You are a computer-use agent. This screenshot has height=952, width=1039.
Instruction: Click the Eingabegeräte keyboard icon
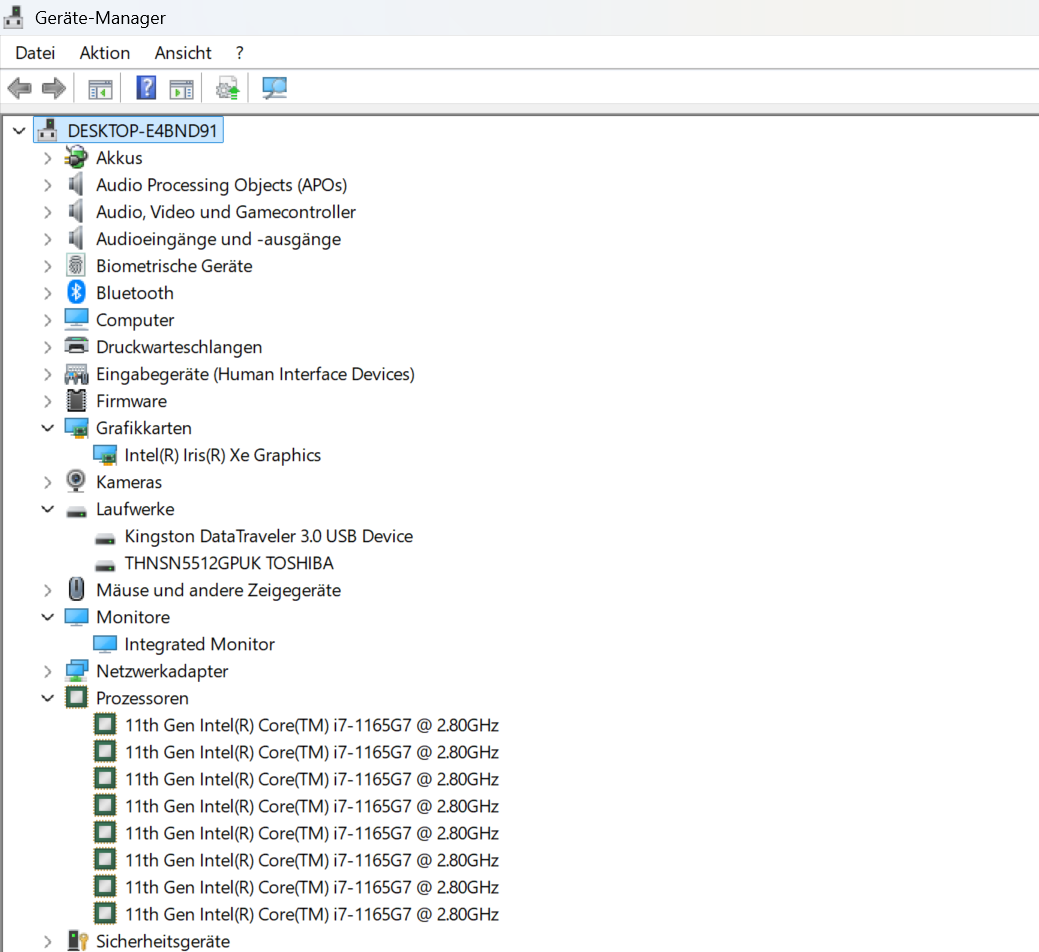point(76,374)
